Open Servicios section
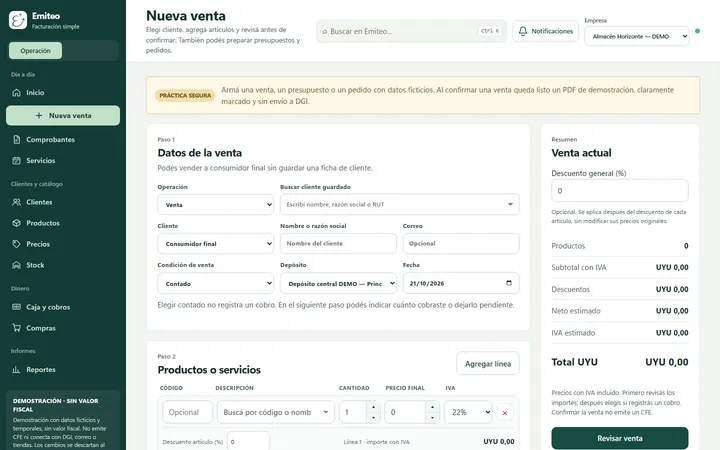This screenshot has width=720, height=450. pos(63,161)
